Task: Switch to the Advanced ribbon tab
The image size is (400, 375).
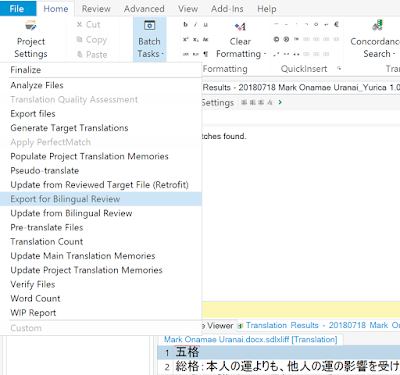Action: (144, 9)
